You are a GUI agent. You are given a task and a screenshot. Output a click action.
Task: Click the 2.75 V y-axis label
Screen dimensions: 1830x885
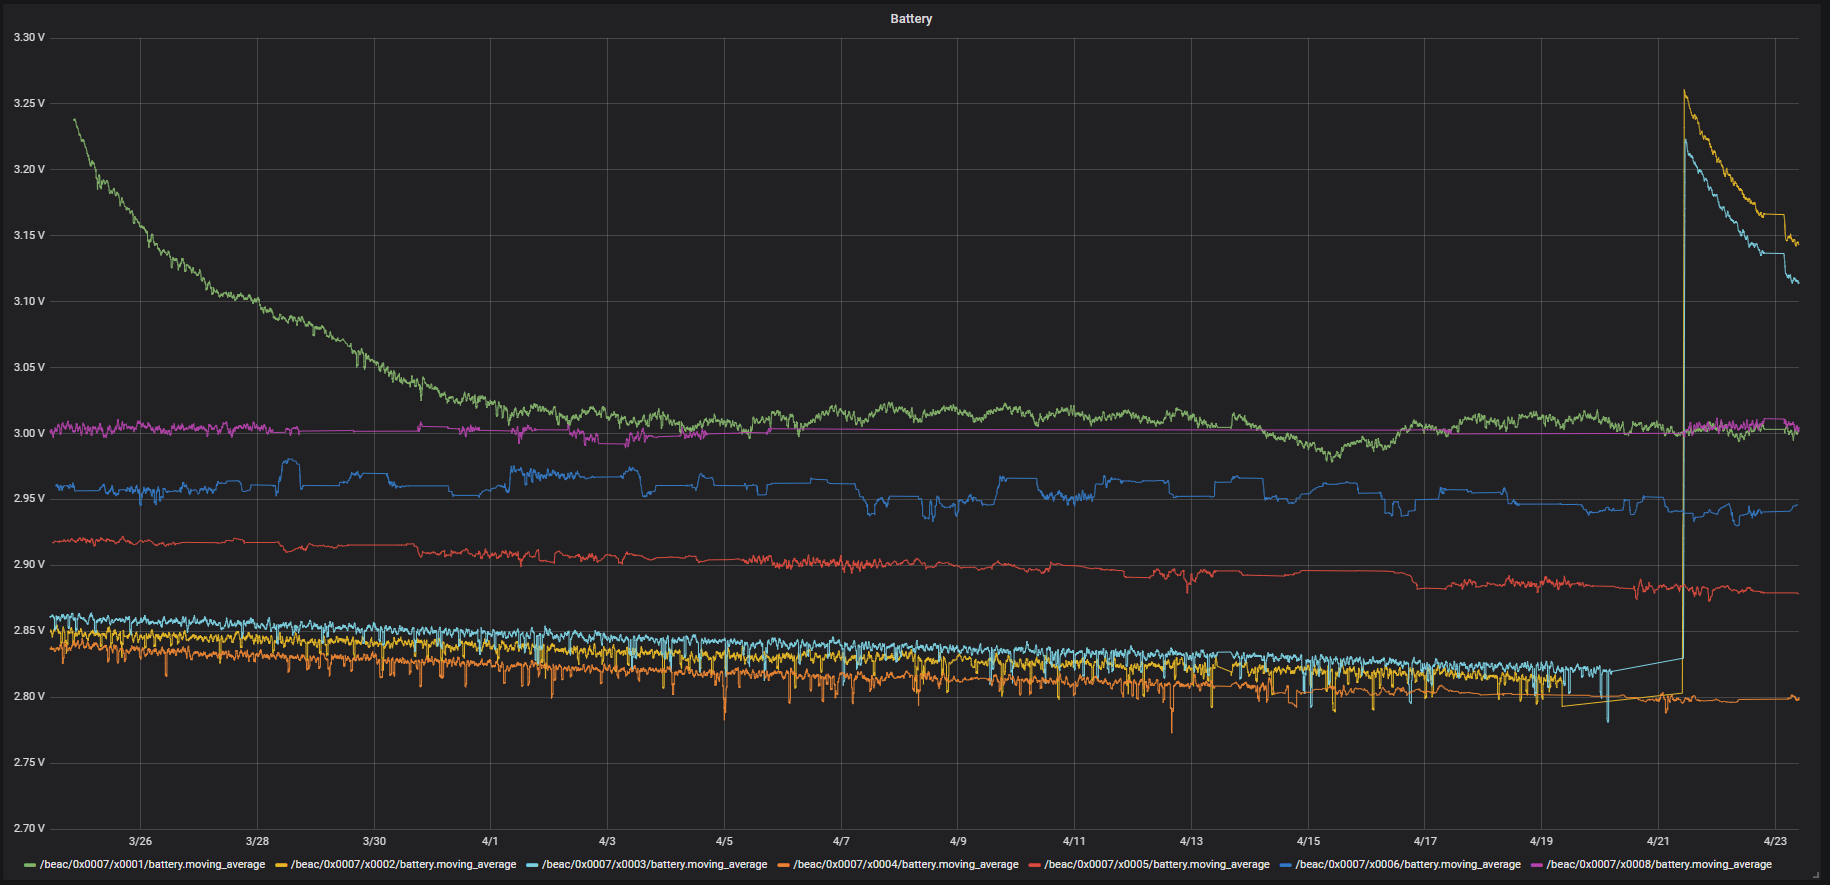29,762
